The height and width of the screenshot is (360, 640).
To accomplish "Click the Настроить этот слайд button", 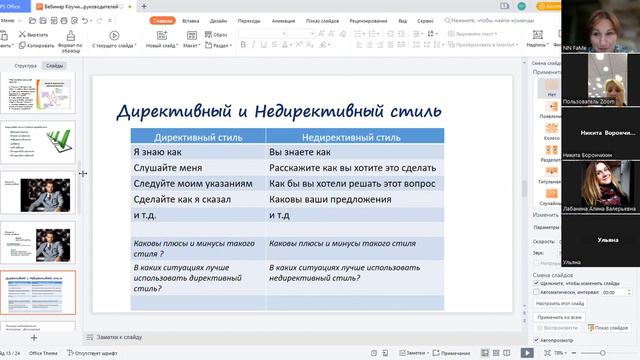I will [560, 304].
